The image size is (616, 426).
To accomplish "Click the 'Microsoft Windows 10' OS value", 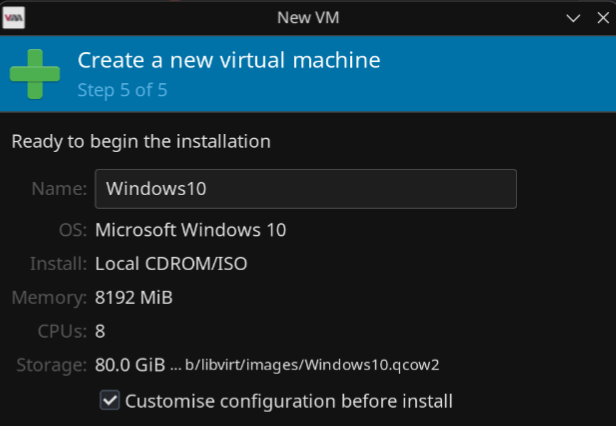I will pos(191,230).
